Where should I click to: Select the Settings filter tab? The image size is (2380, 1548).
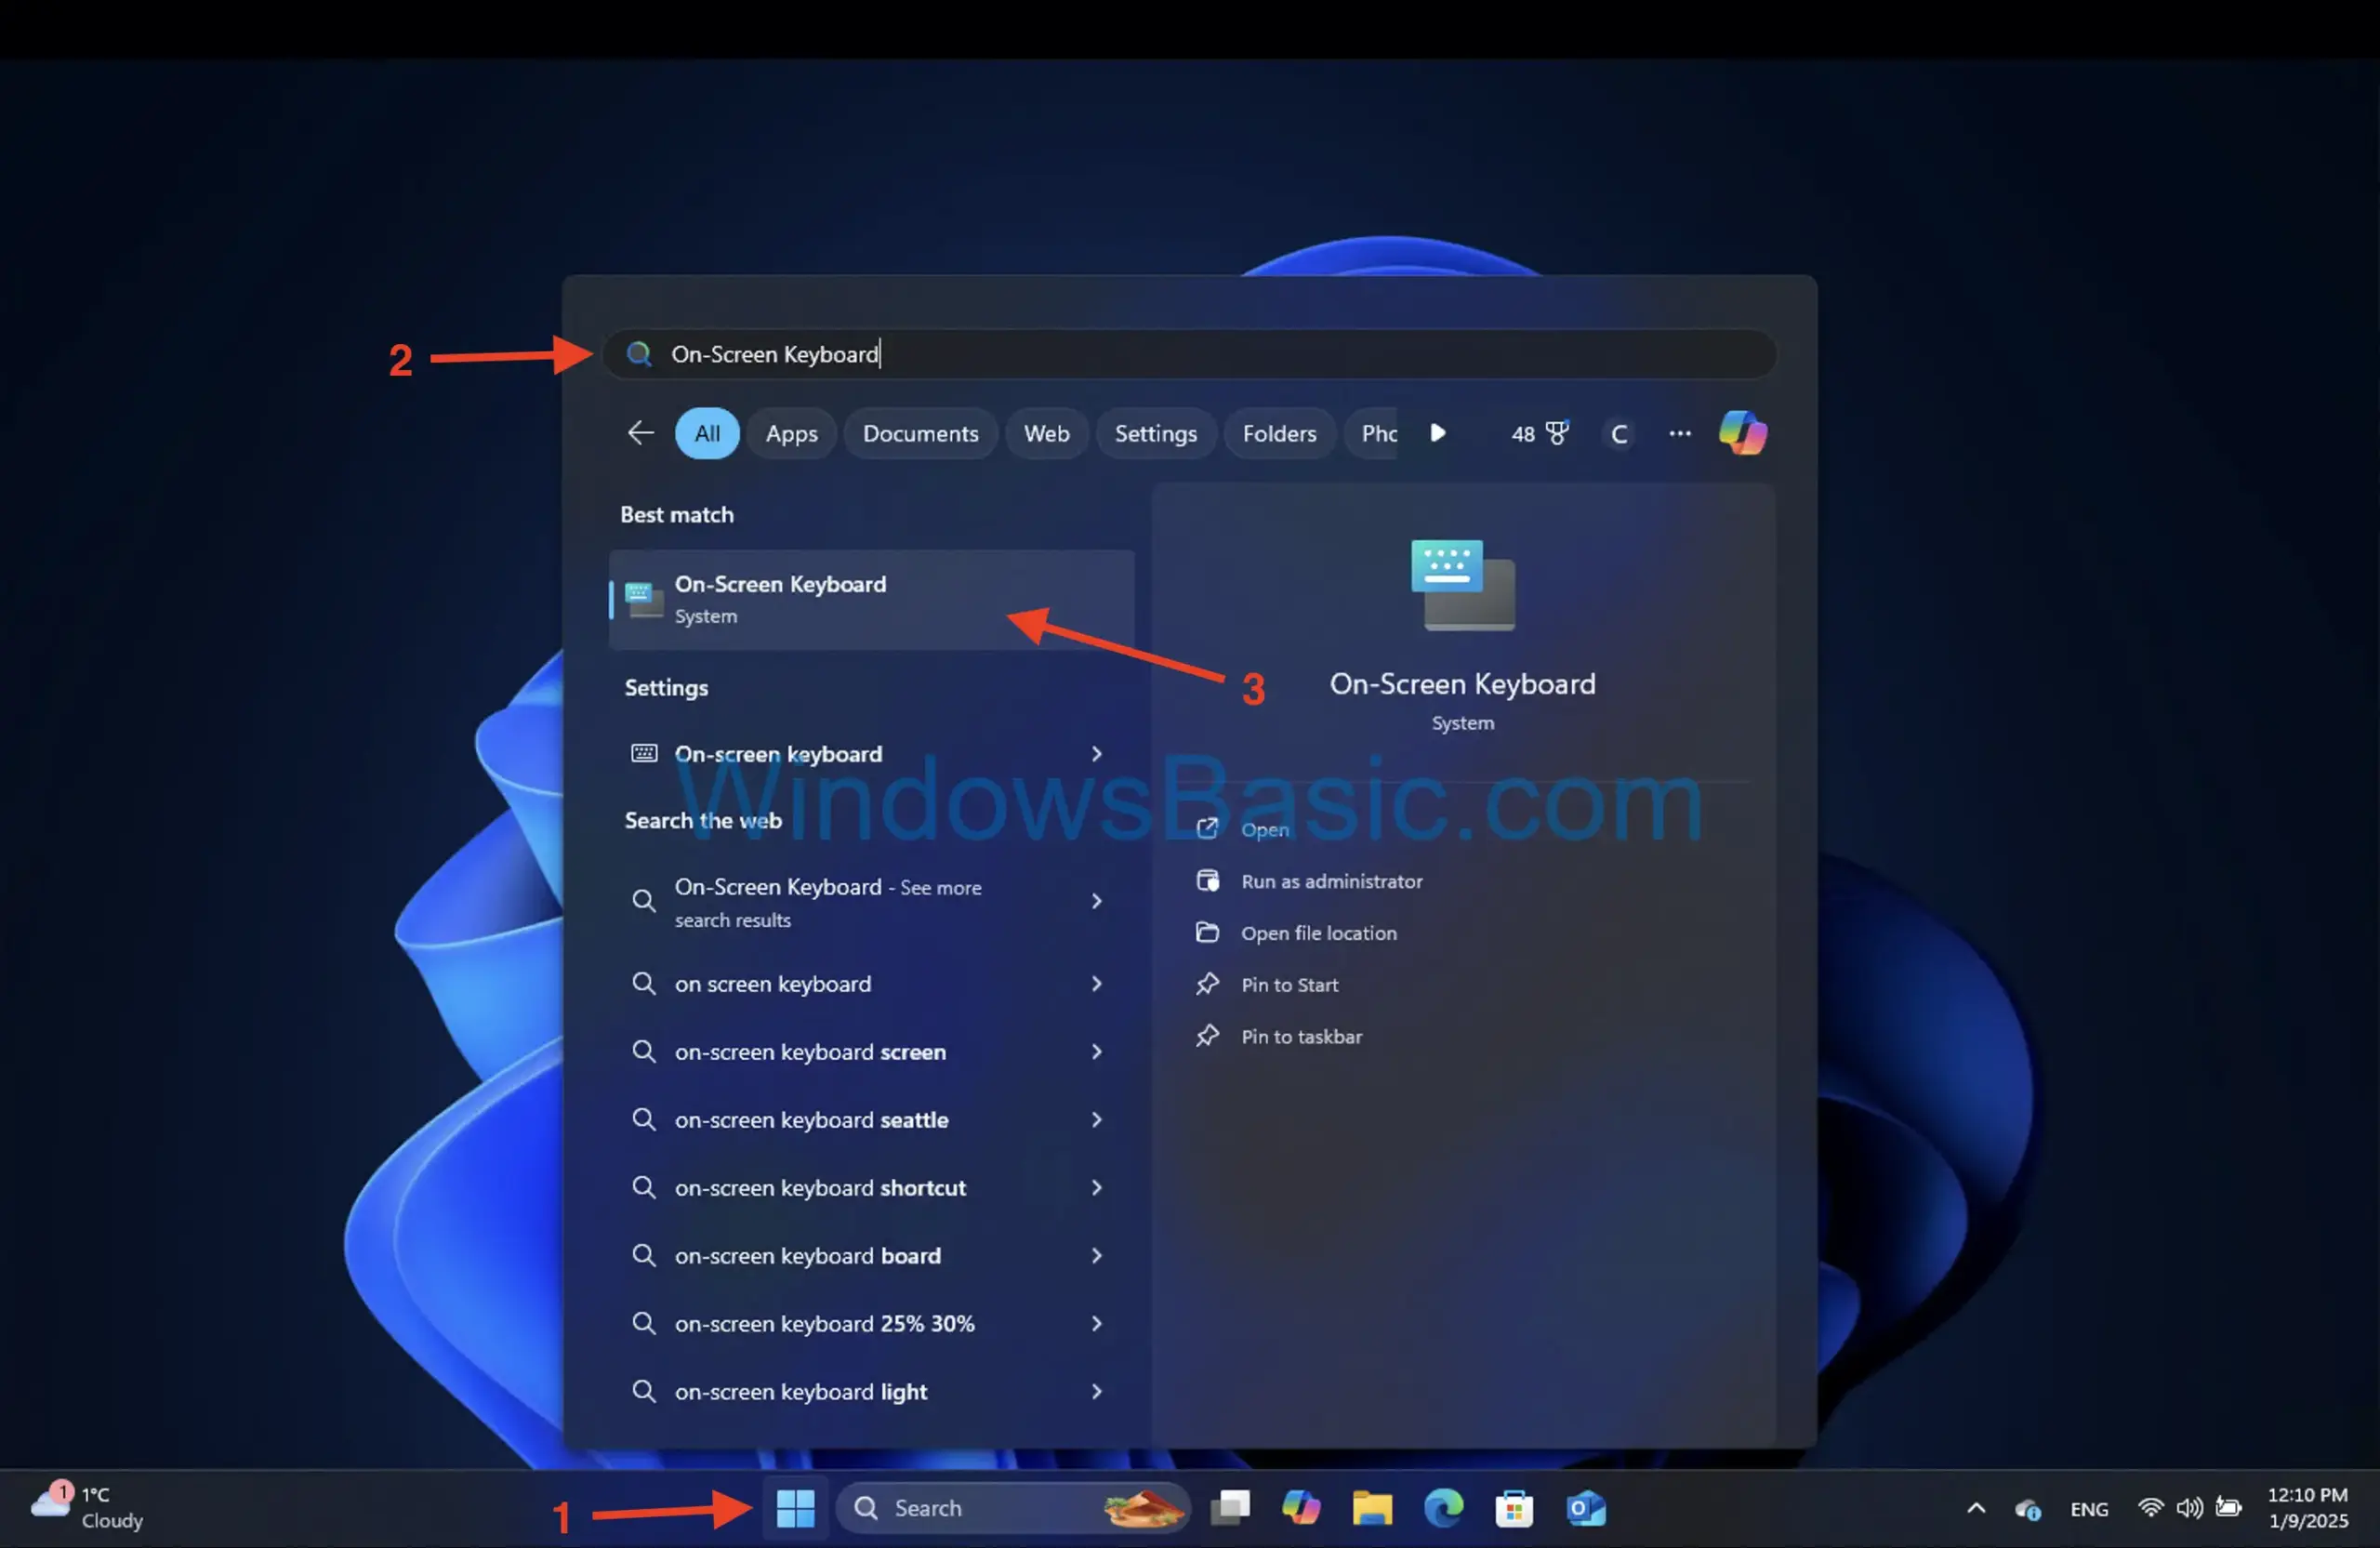point(1156,432)
